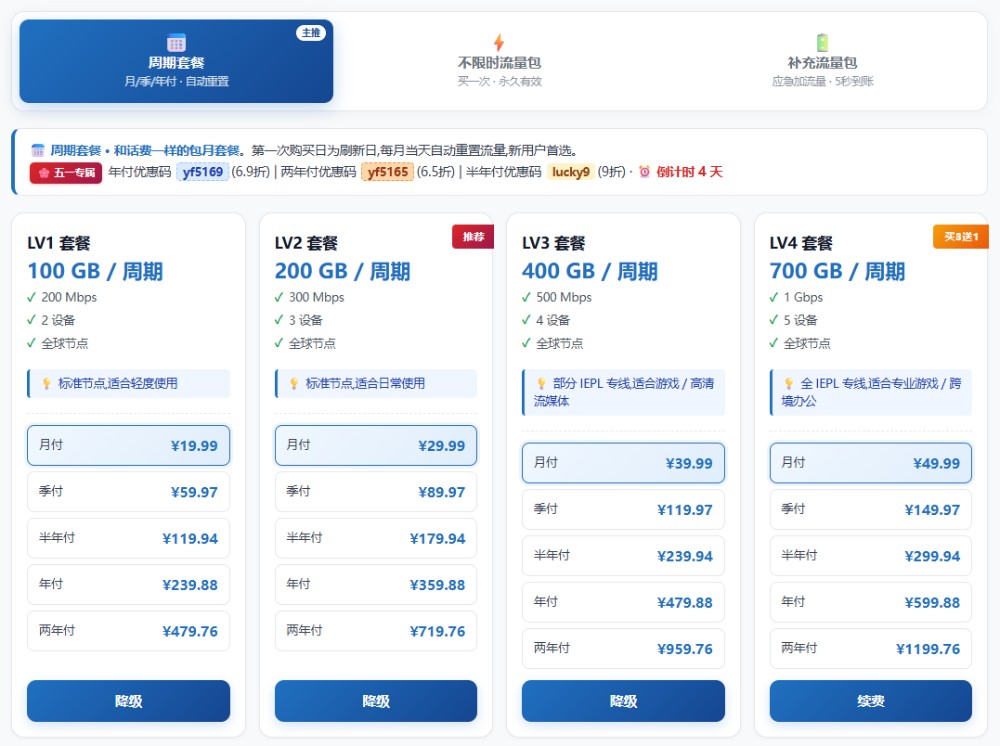
Task: Select LV1 年付 ¥239.88 option
Action: pos(128,585)
